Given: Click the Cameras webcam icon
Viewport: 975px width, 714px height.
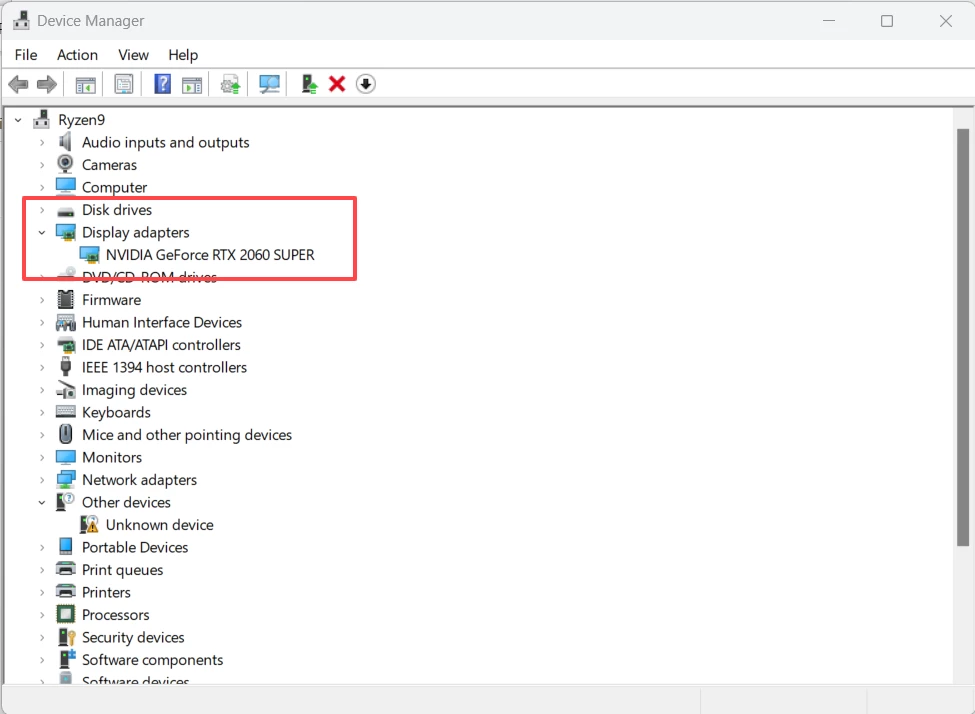Looking at the screenshot, I should pyautogui.click(x=65, y=164).
